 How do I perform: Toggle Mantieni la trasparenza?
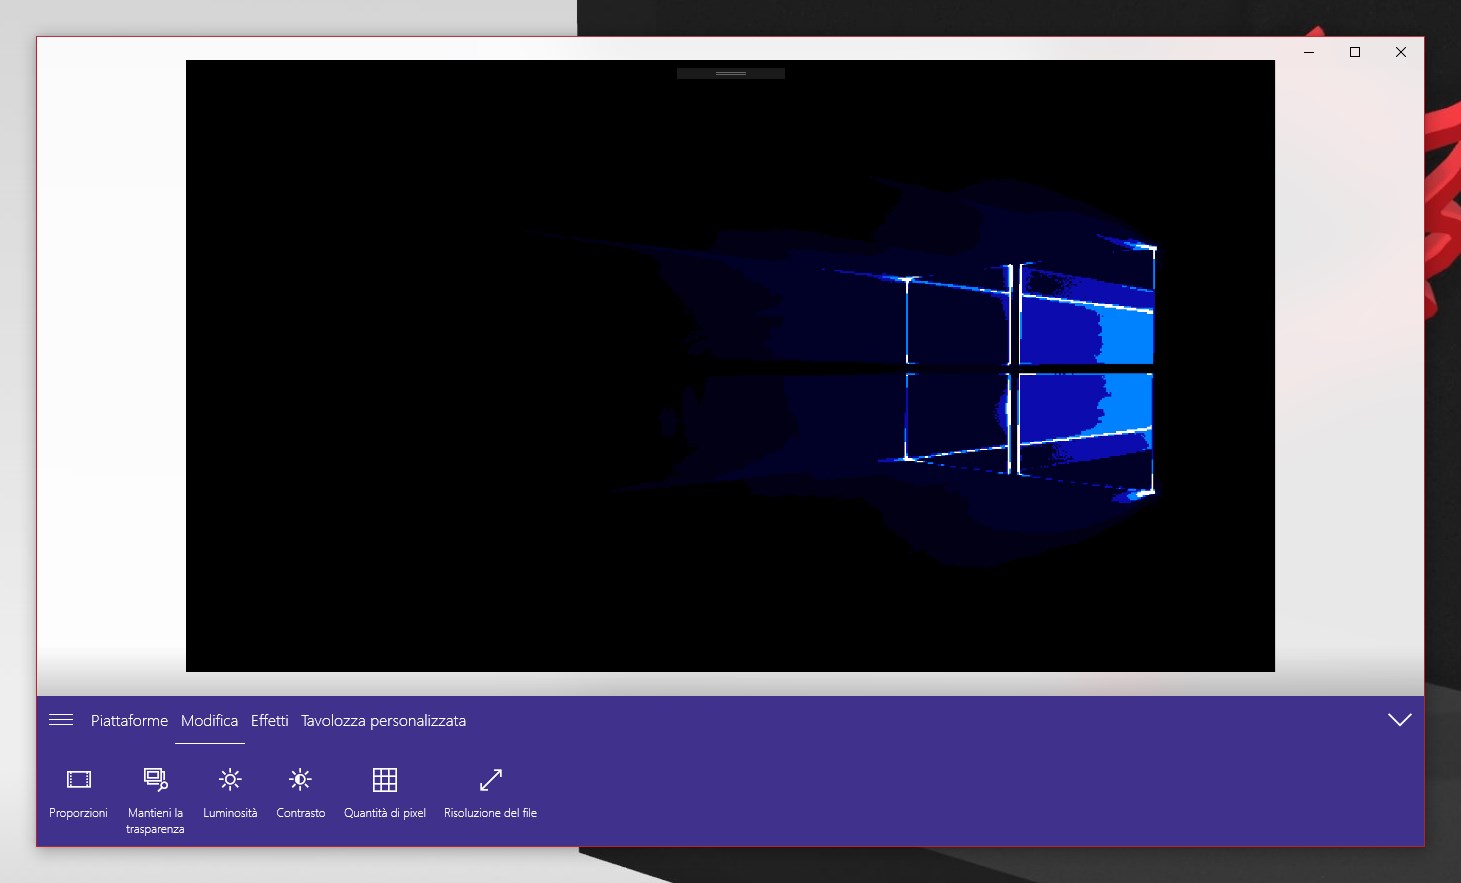point(155,801)
